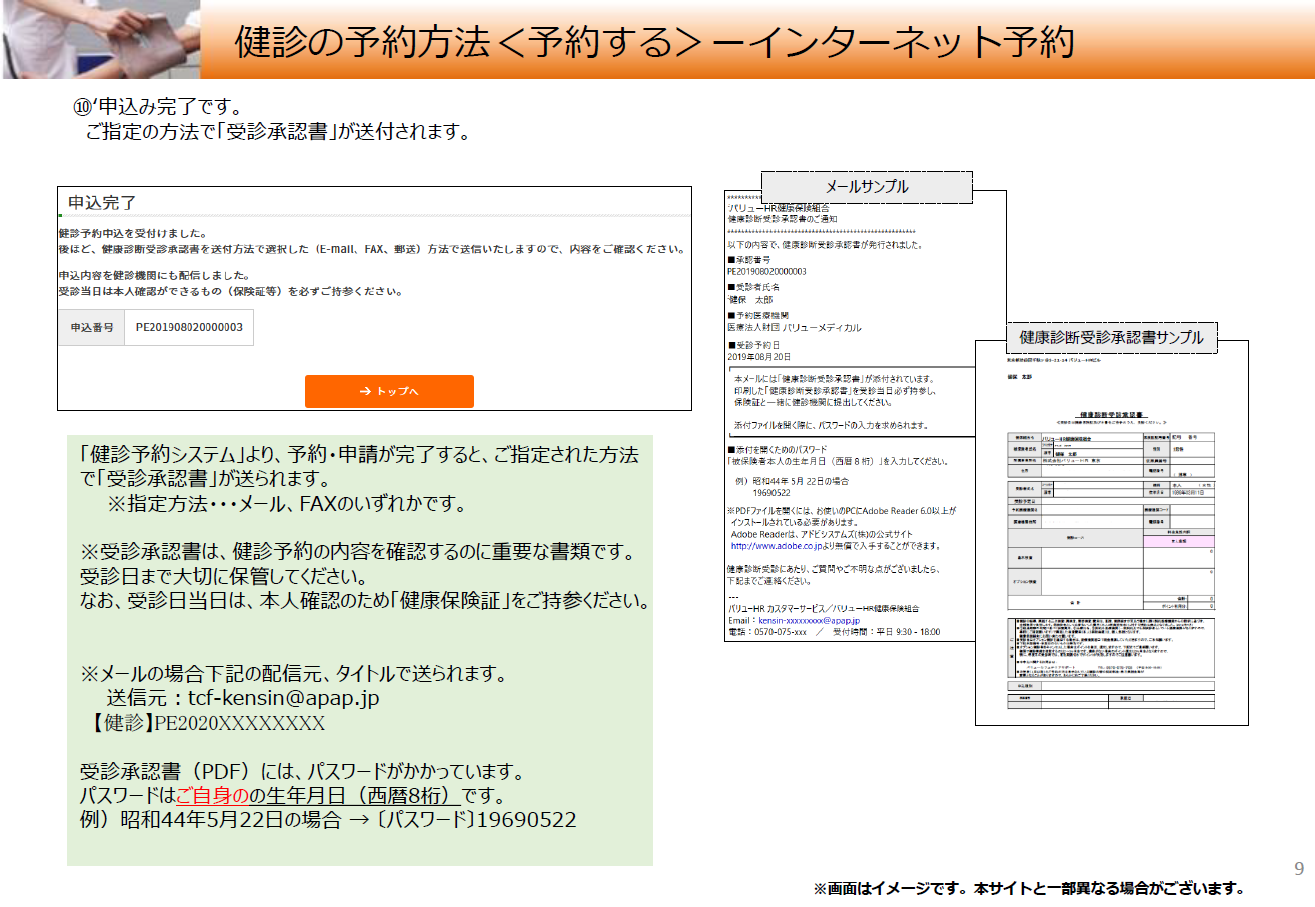Click the pink cell in the approval form sample

pos(1179,539)
